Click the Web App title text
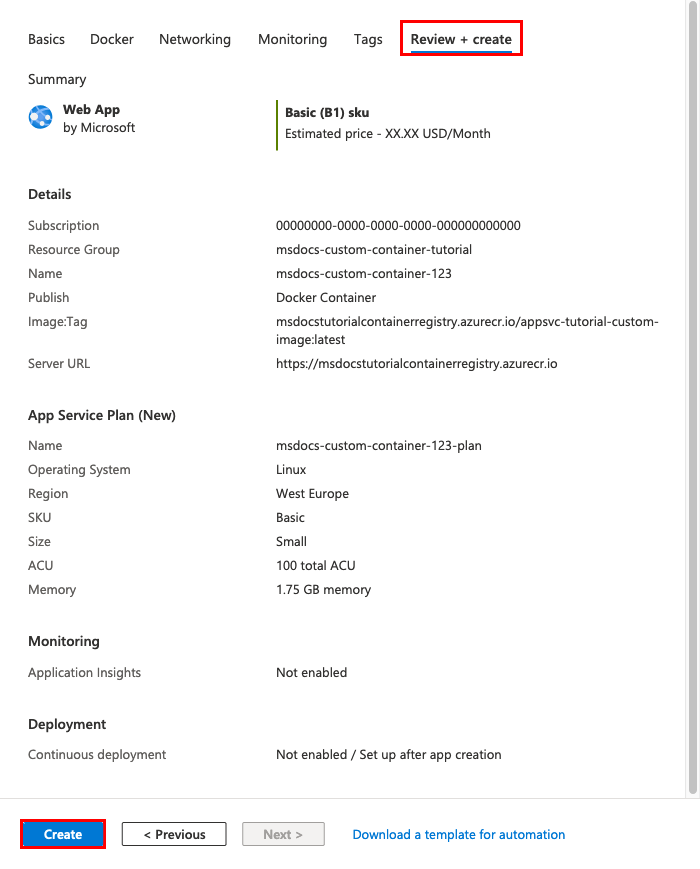 tap(91, 110)
